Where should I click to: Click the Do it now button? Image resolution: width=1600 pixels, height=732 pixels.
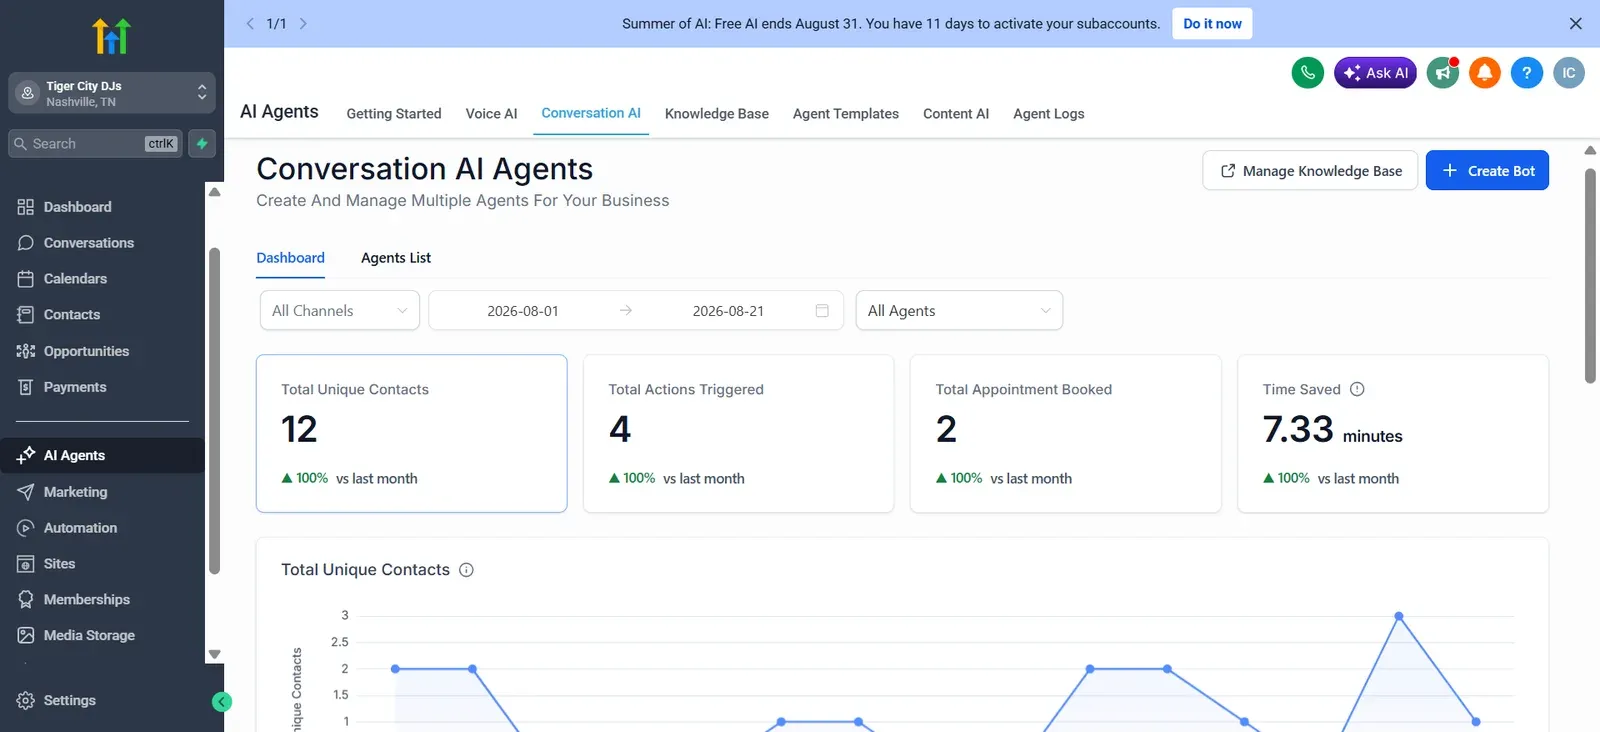click(1212, 24)
